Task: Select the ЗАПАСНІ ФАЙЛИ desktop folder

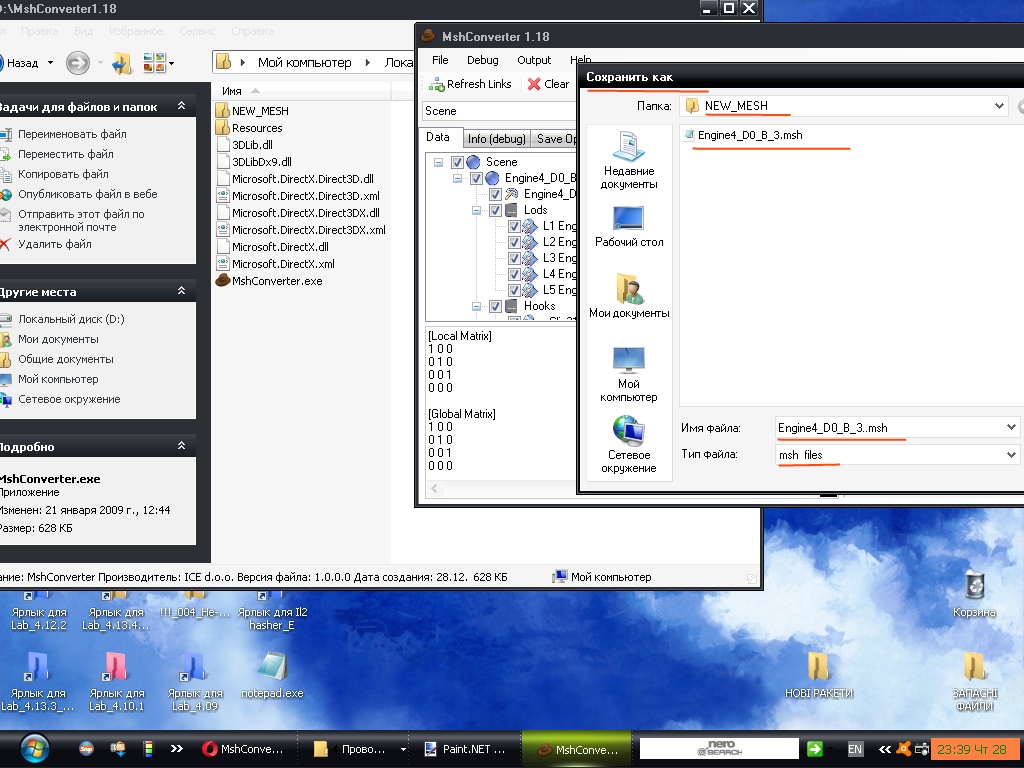Action: click(x=974, y=681)
